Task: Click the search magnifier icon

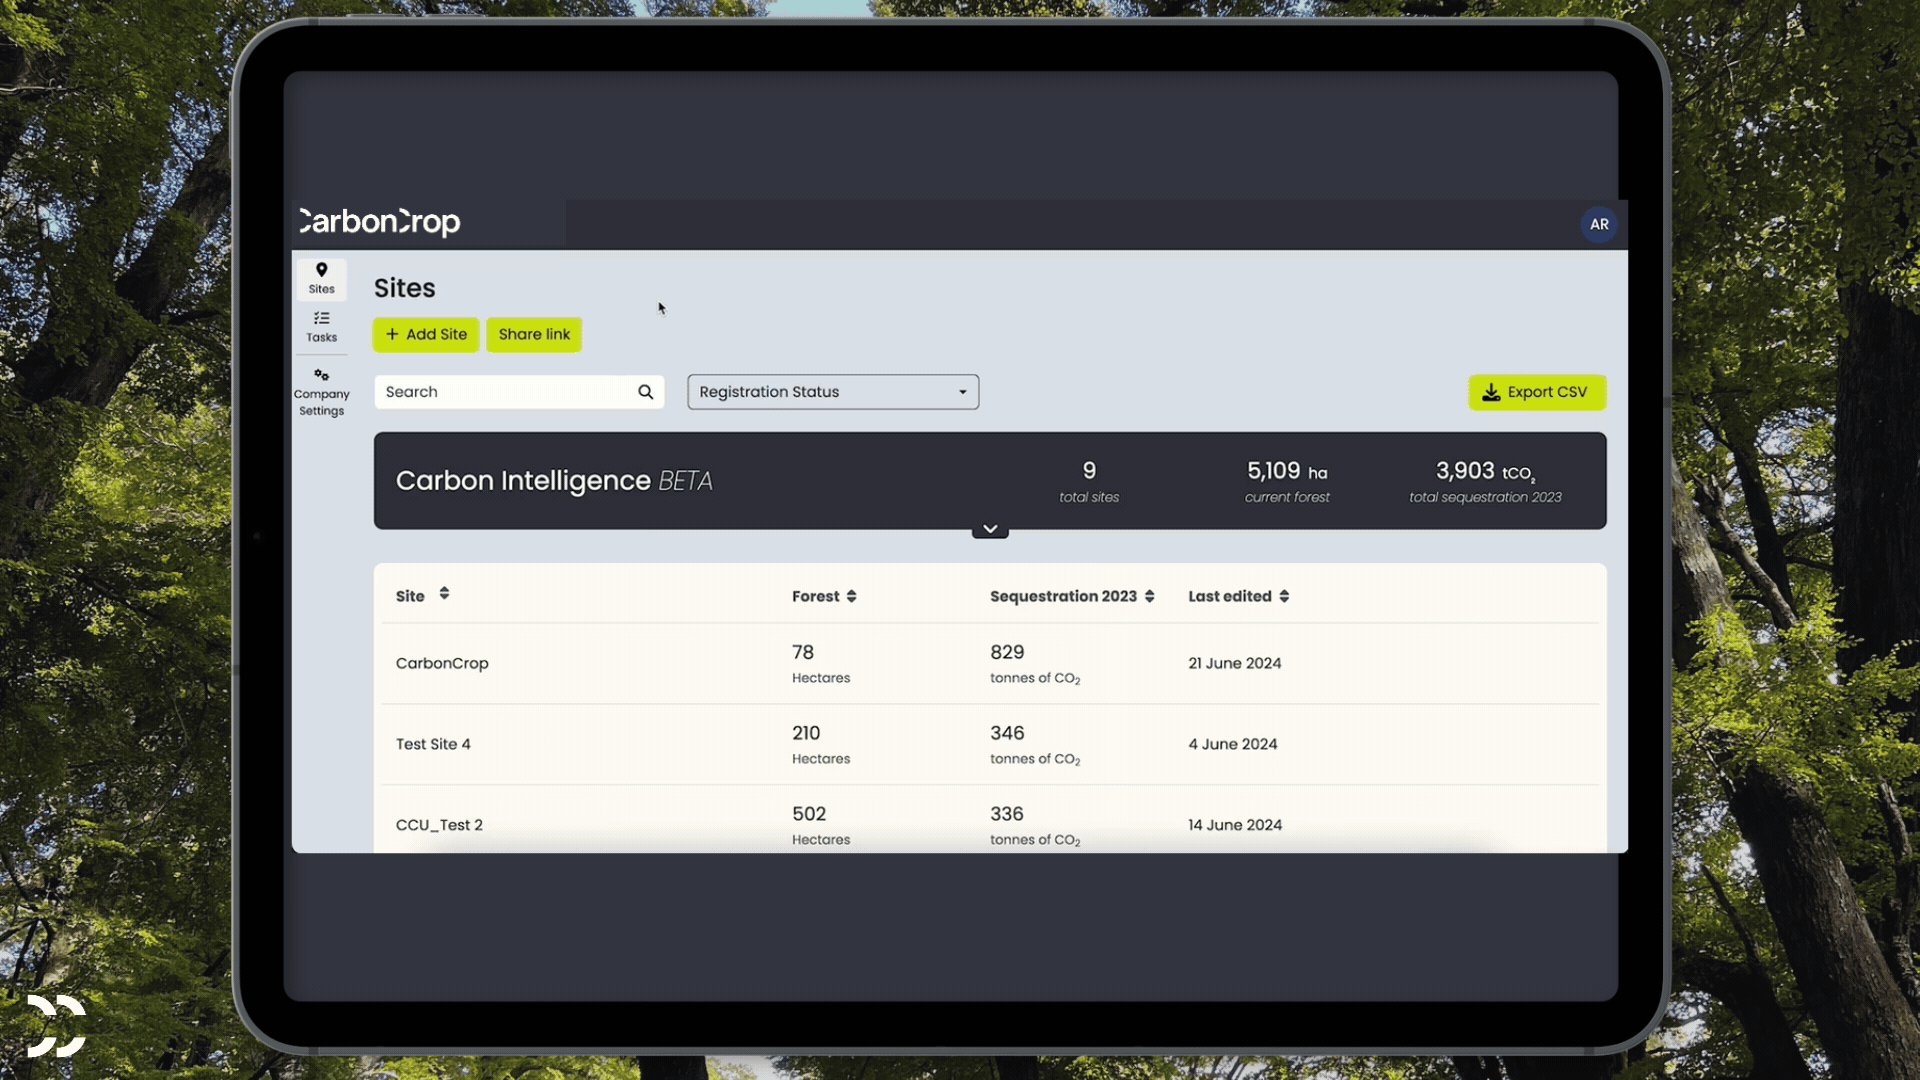Action: click(x=645, y=392)
